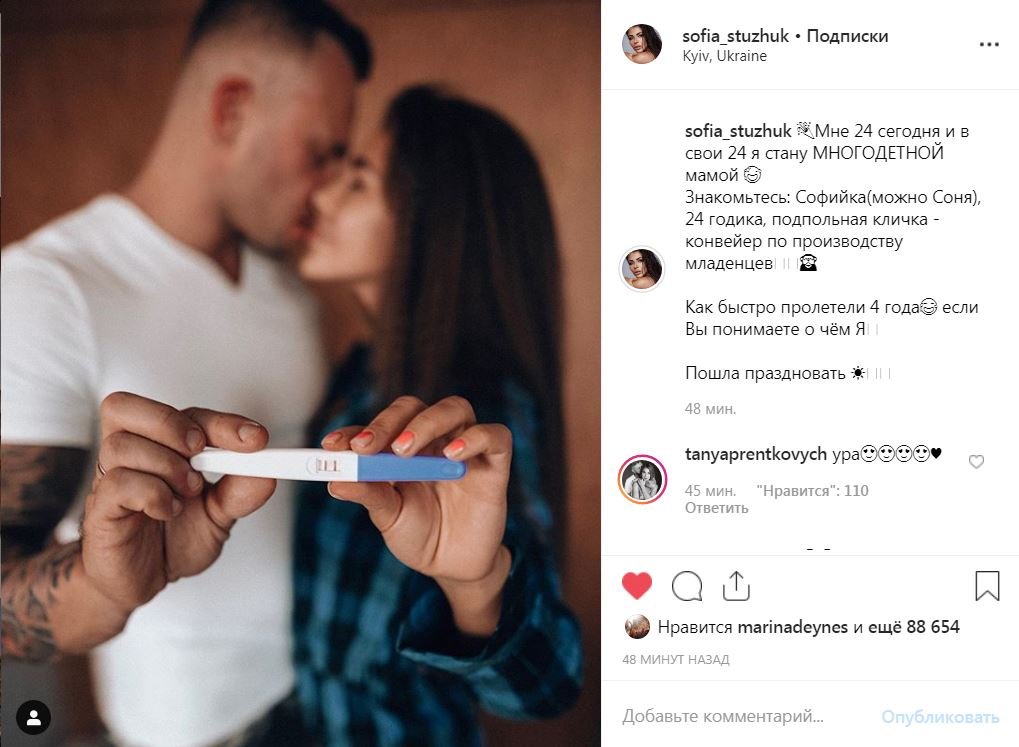Click inside Добавьте комментарий input field
The image size is (1019, 747).
tap(747, 716)
